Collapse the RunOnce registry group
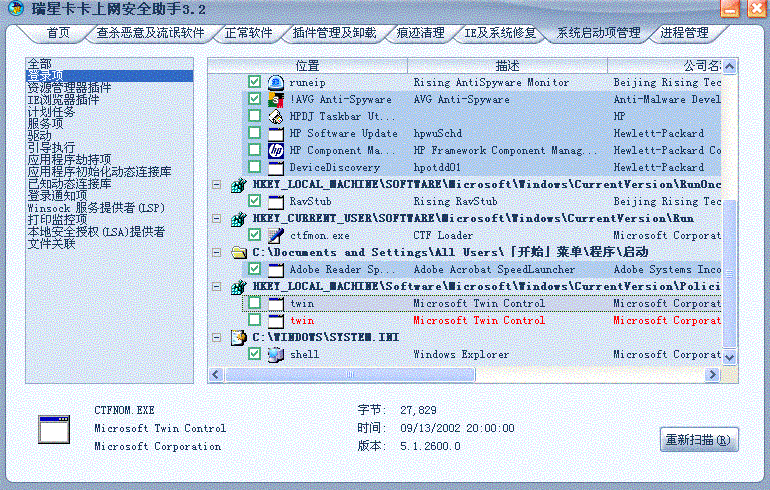This screenshot has width=770, height=490. coord(216,185)
